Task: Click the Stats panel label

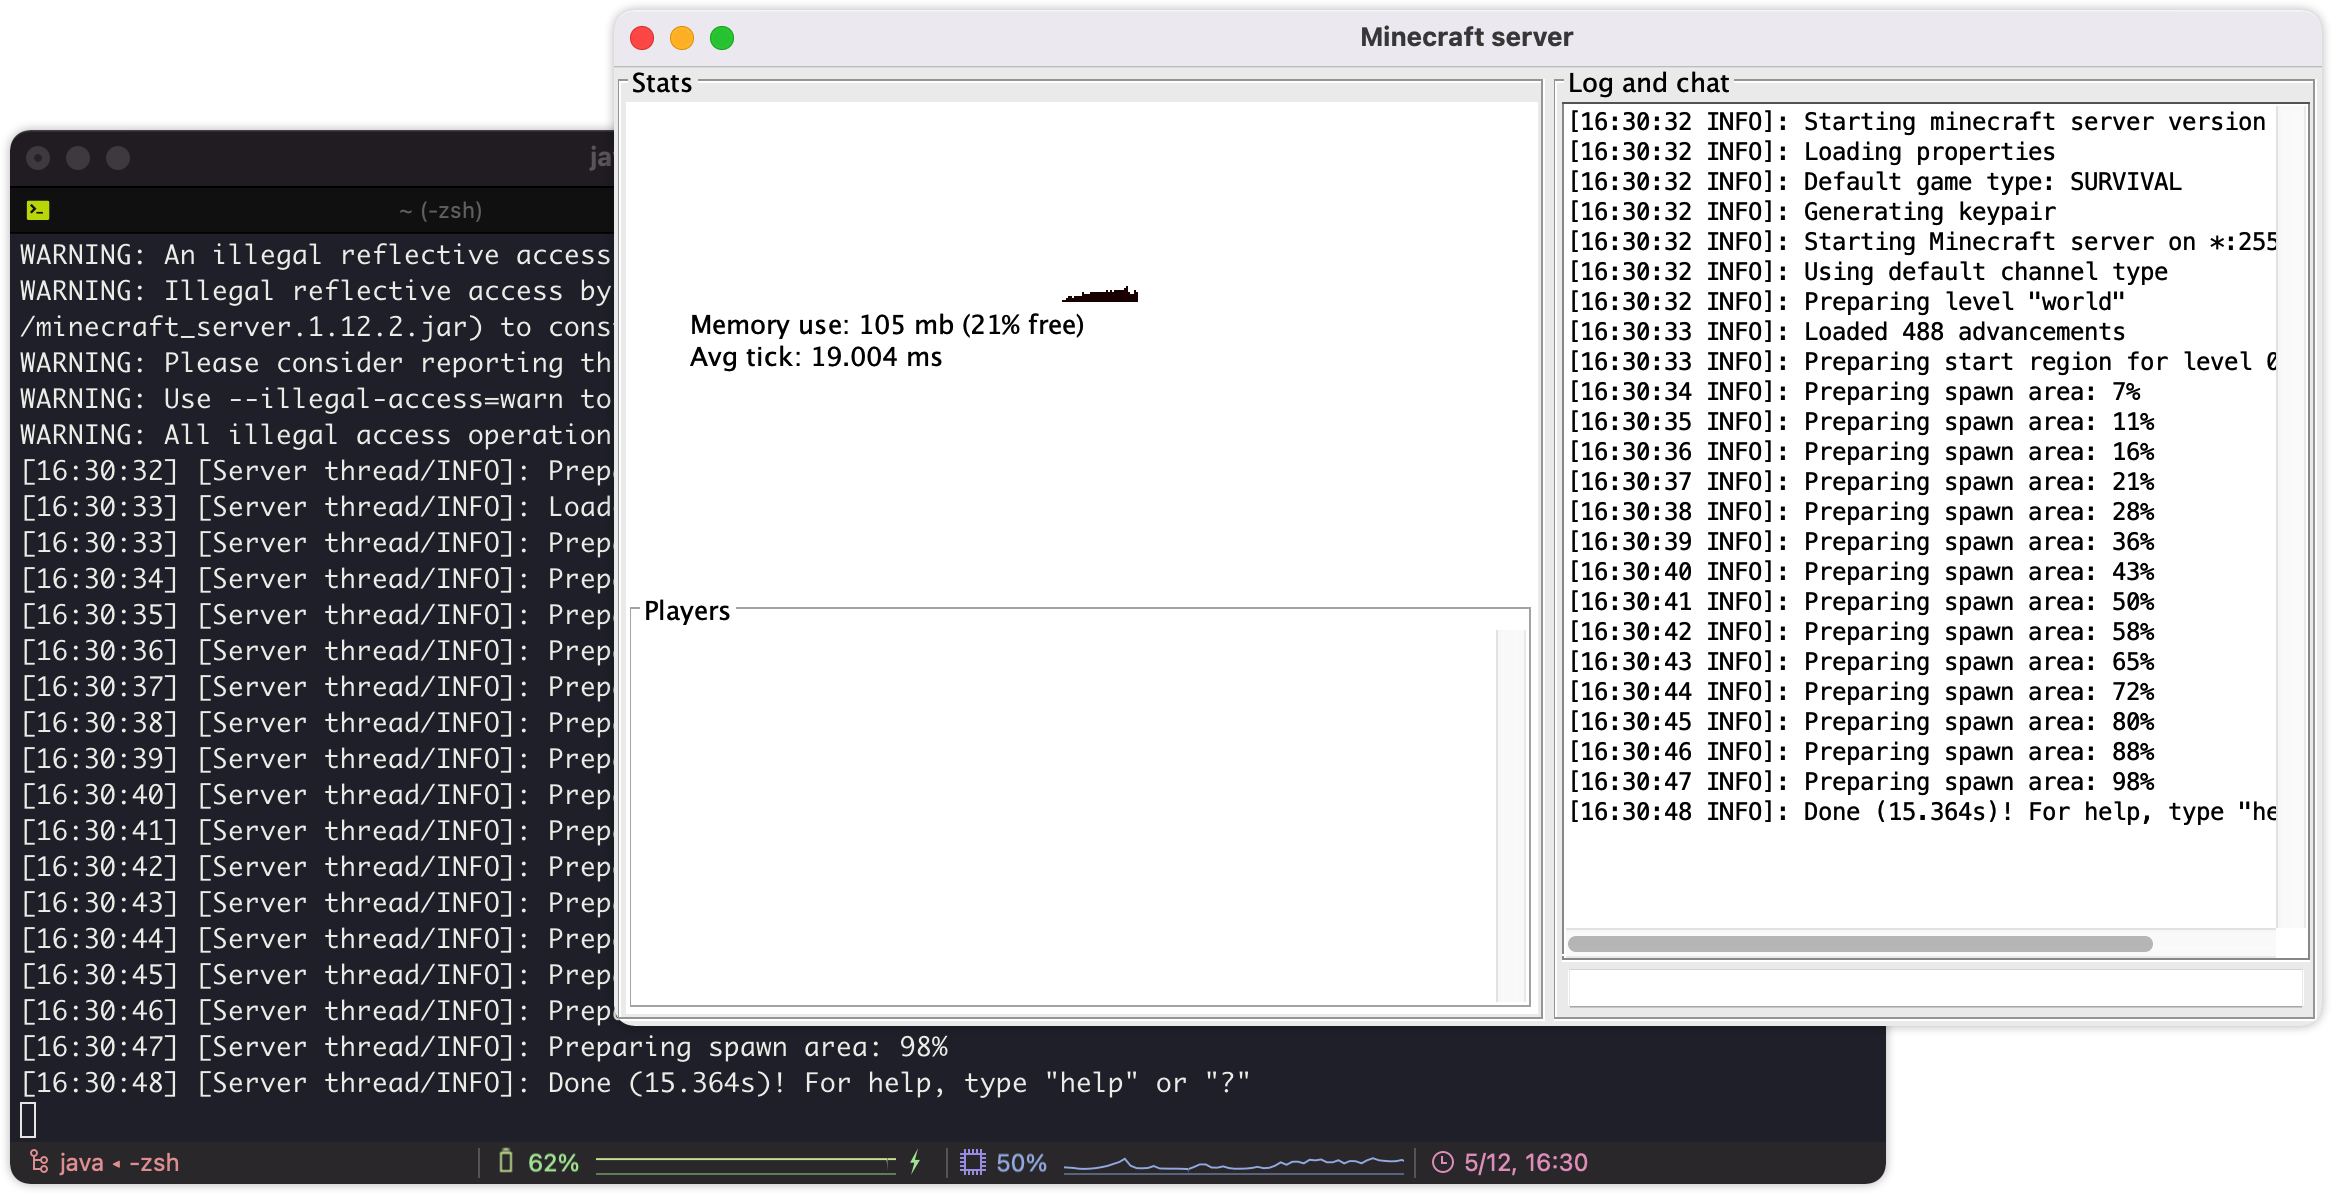Action: (661, 83)
